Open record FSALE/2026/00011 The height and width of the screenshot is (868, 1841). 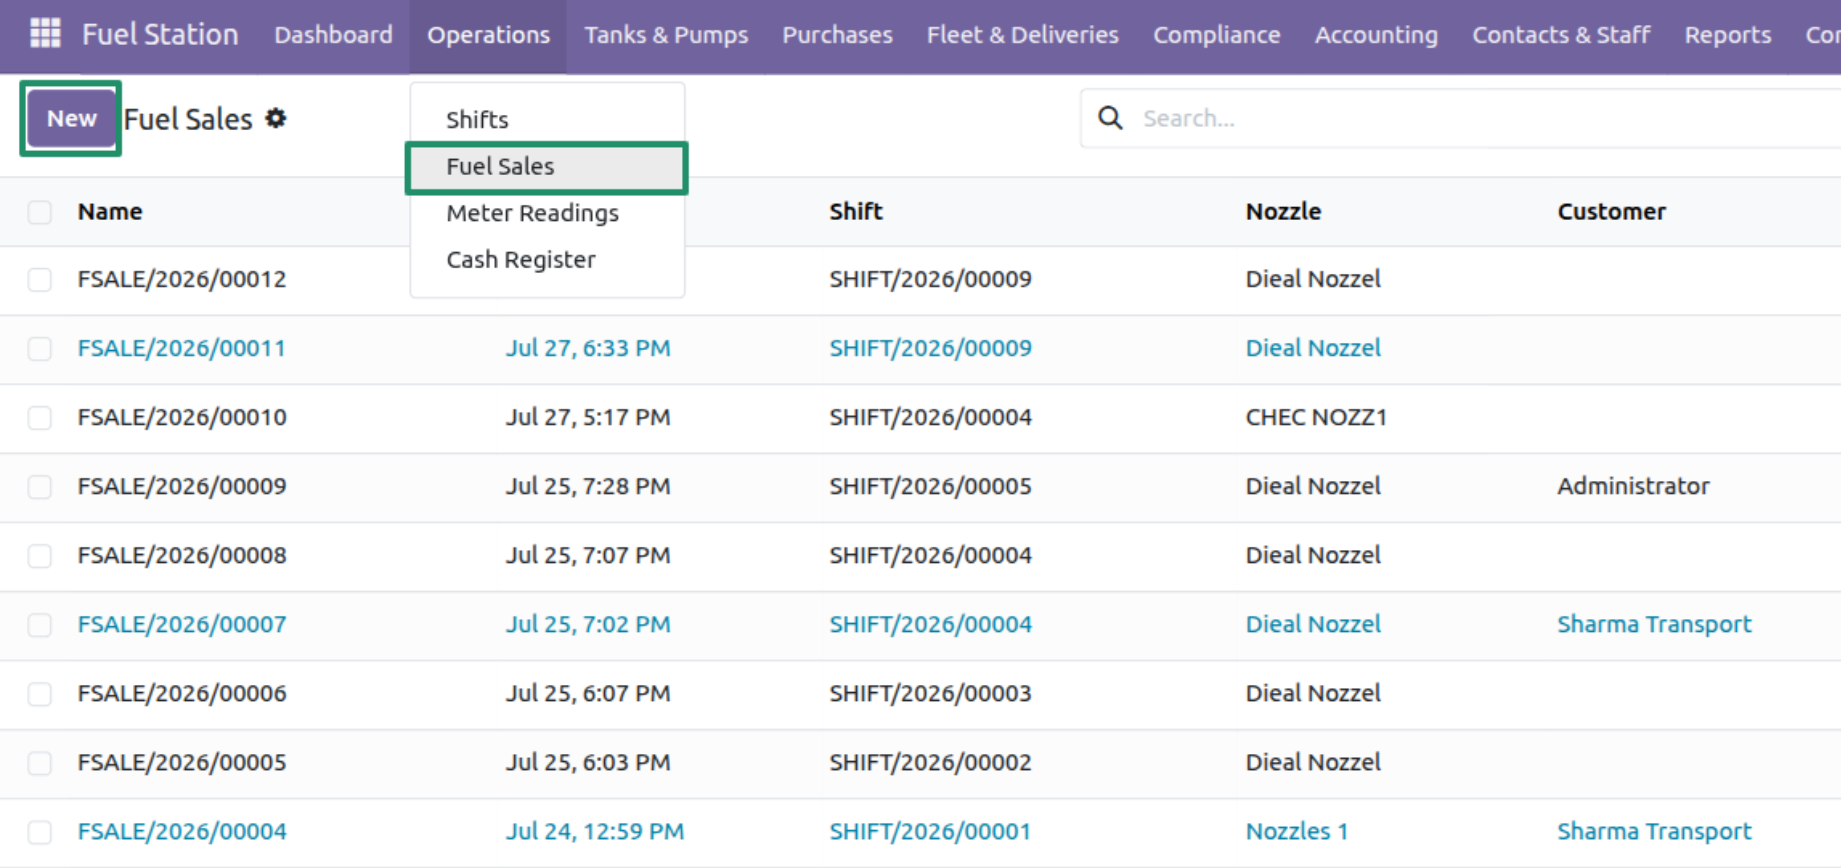click(x=181, y=348)
